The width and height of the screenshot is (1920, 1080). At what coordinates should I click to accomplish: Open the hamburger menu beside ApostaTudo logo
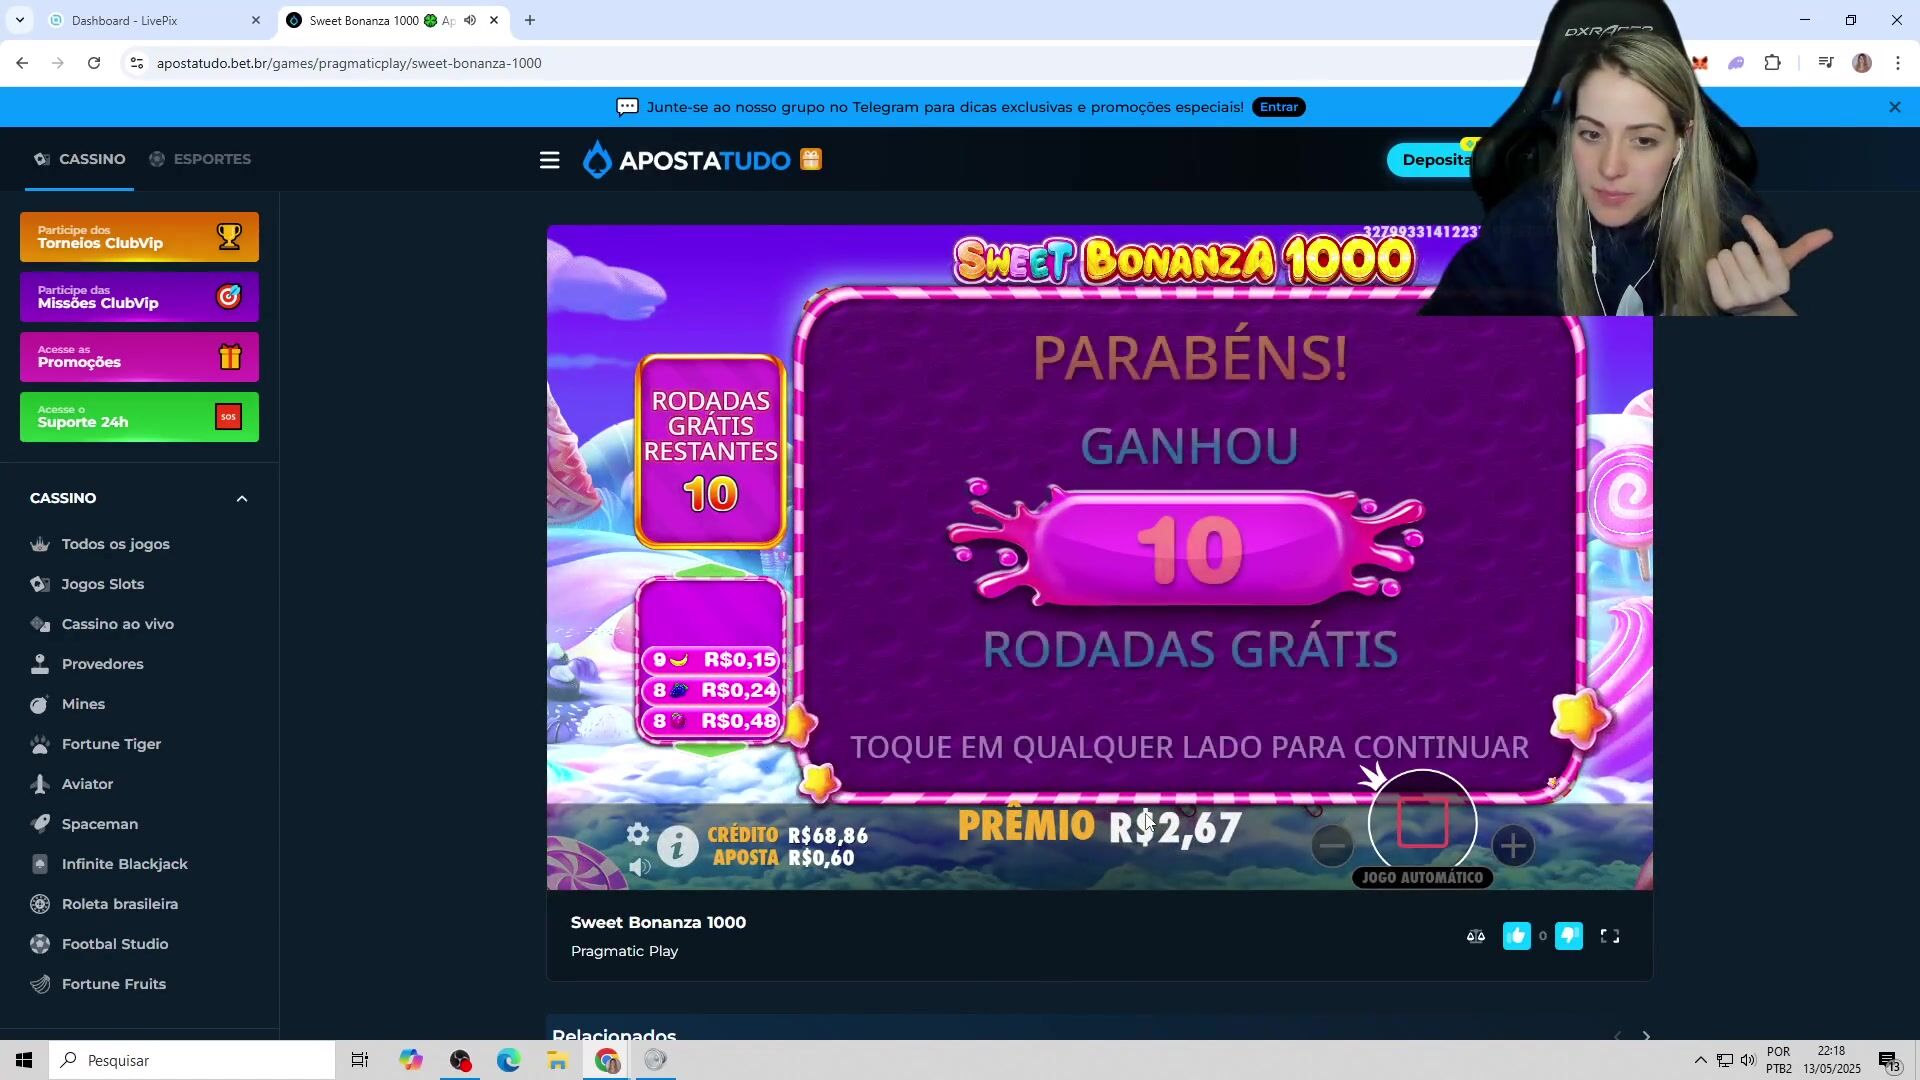pyautogui.click(x=549, y=160)
